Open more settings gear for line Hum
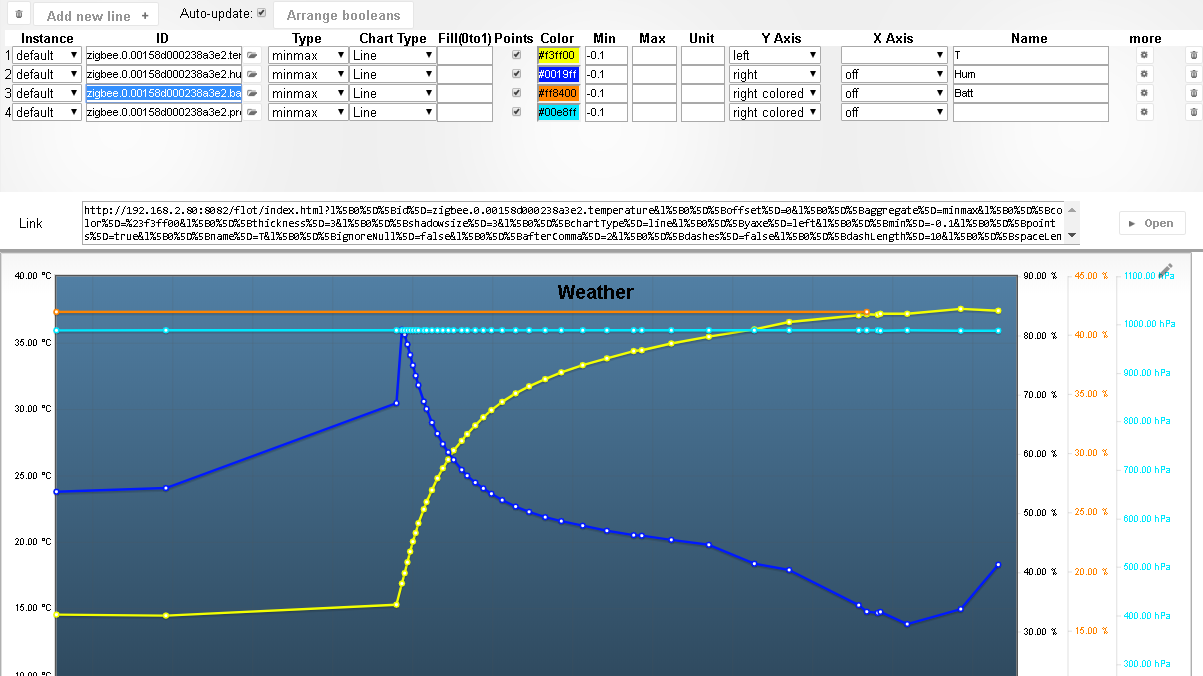 1145,74
